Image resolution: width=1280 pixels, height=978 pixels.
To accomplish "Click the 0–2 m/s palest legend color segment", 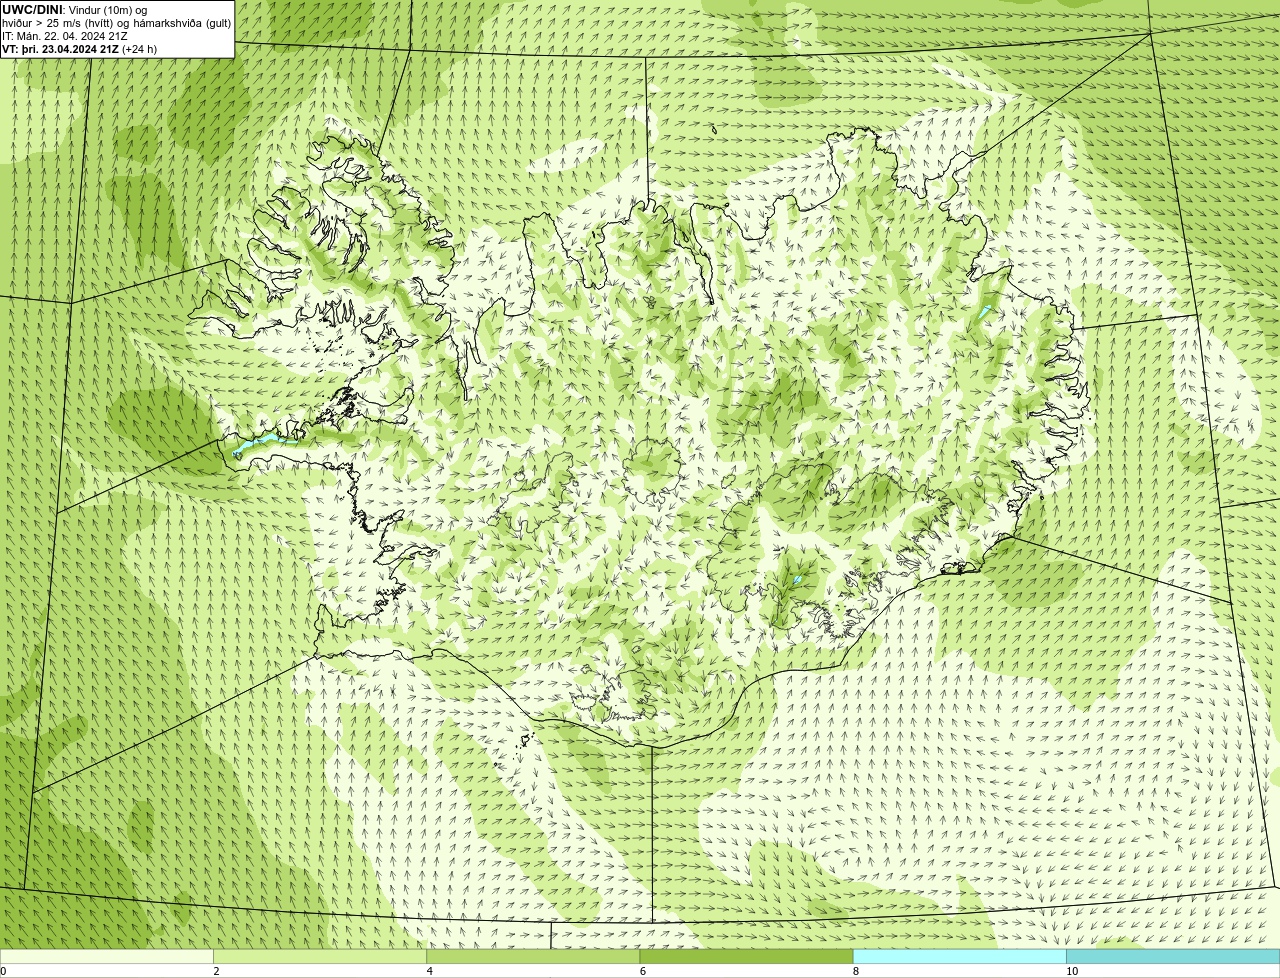I will click(107, 957).
